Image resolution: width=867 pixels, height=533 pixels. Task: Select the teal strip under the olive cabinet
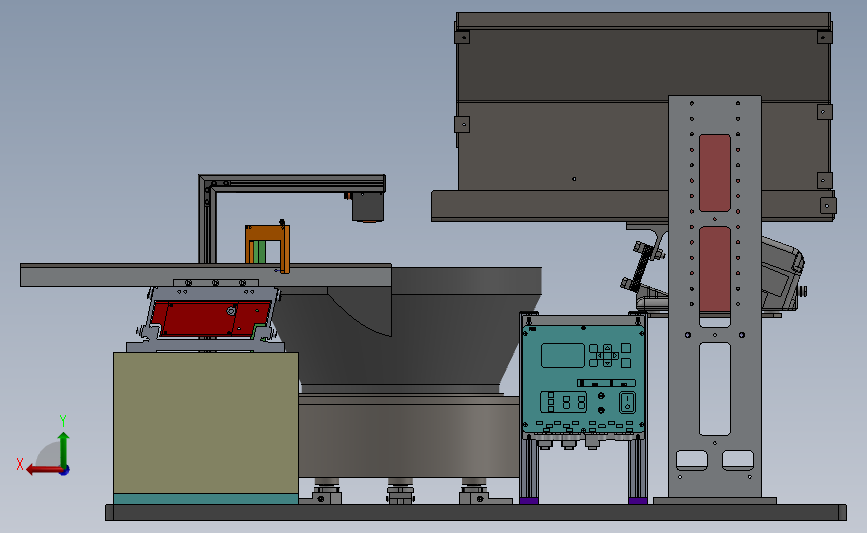(x=206, y=499)
